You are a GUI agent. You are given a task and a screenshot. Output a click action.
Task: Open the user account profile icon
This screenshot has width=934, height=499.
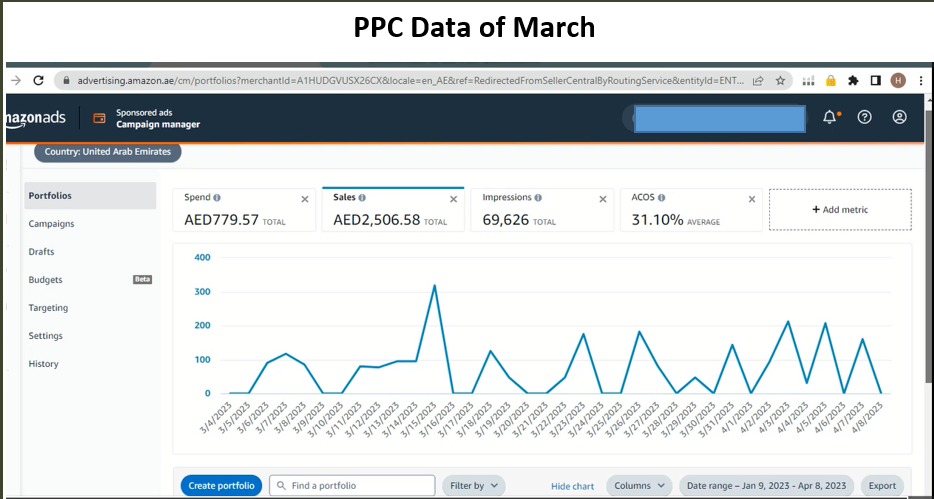pyautogui.click(x=899, y=117)
